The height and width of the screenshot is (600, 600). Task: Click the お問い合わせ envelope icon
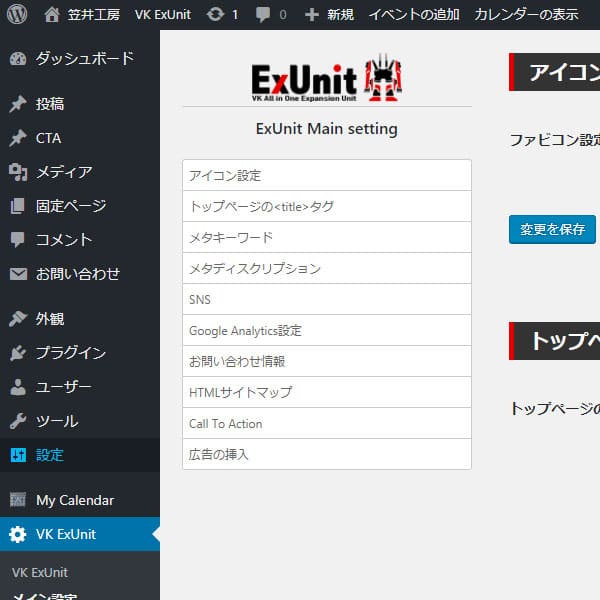(x=18, y=274)
